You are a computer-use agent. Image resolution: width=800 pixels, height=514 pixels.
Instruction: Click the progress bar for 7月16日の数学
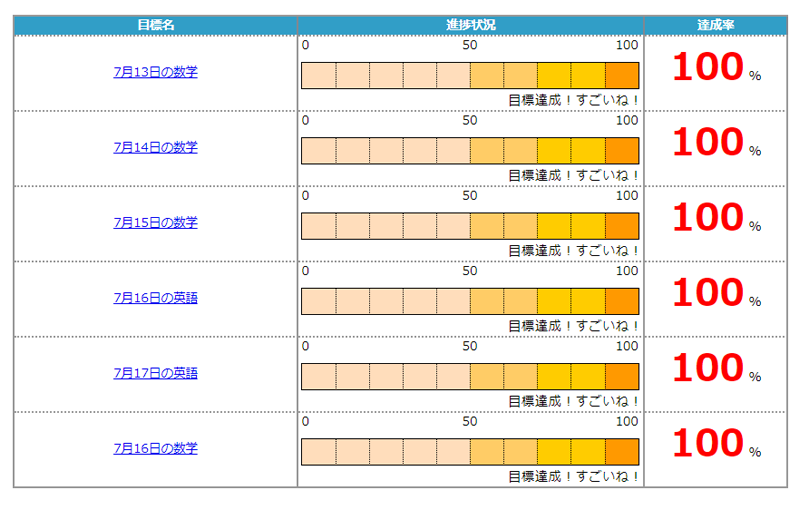tap(470, 451)
